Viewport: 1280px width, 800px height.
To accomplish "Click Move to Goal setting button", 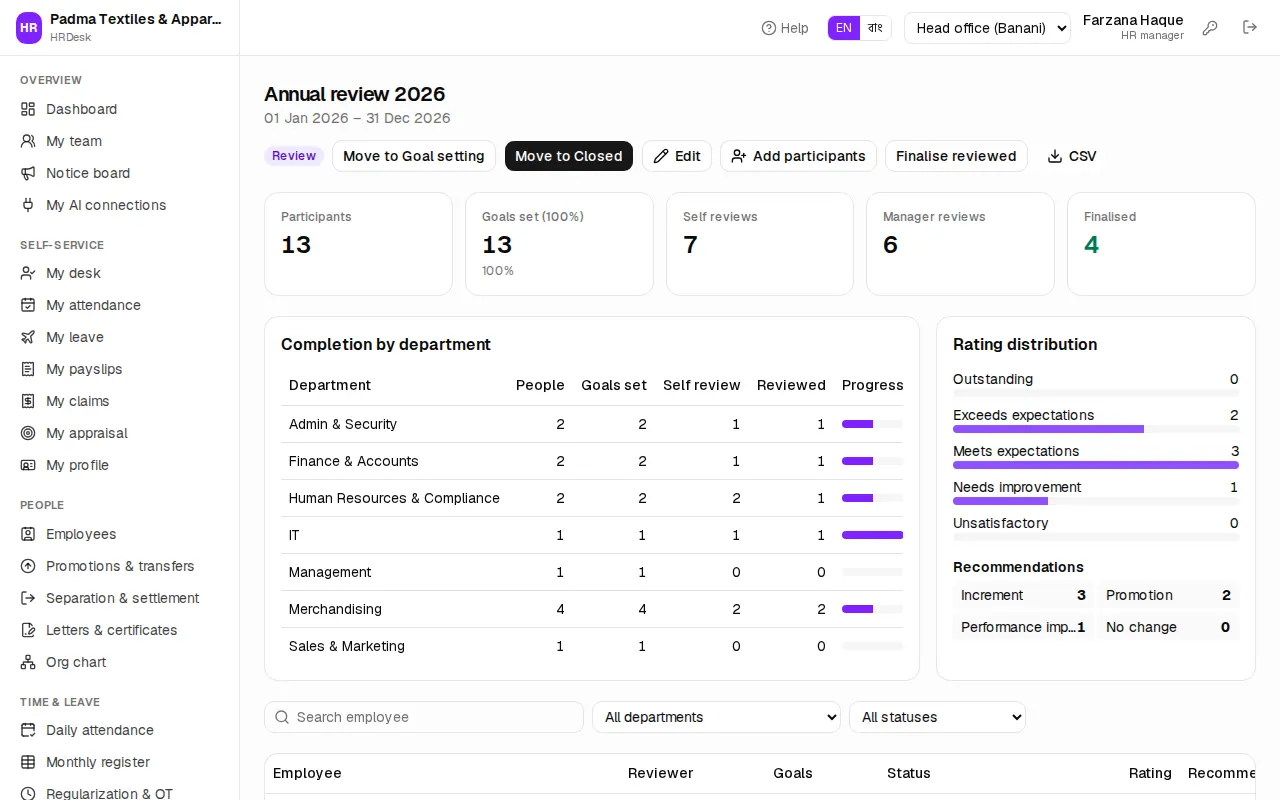I will (x=414, y=156).
